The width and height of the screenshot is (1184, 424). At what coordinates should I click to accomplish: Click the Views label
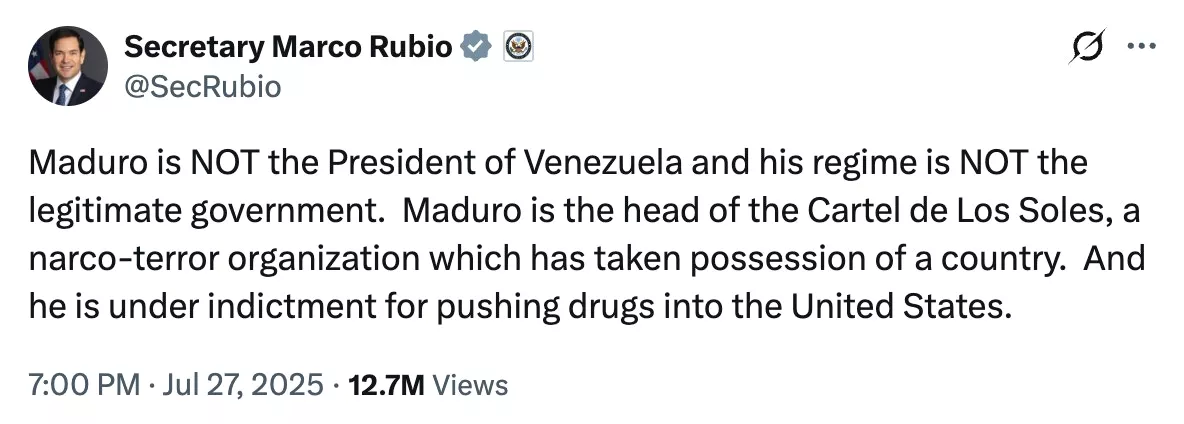coord(473,385)
